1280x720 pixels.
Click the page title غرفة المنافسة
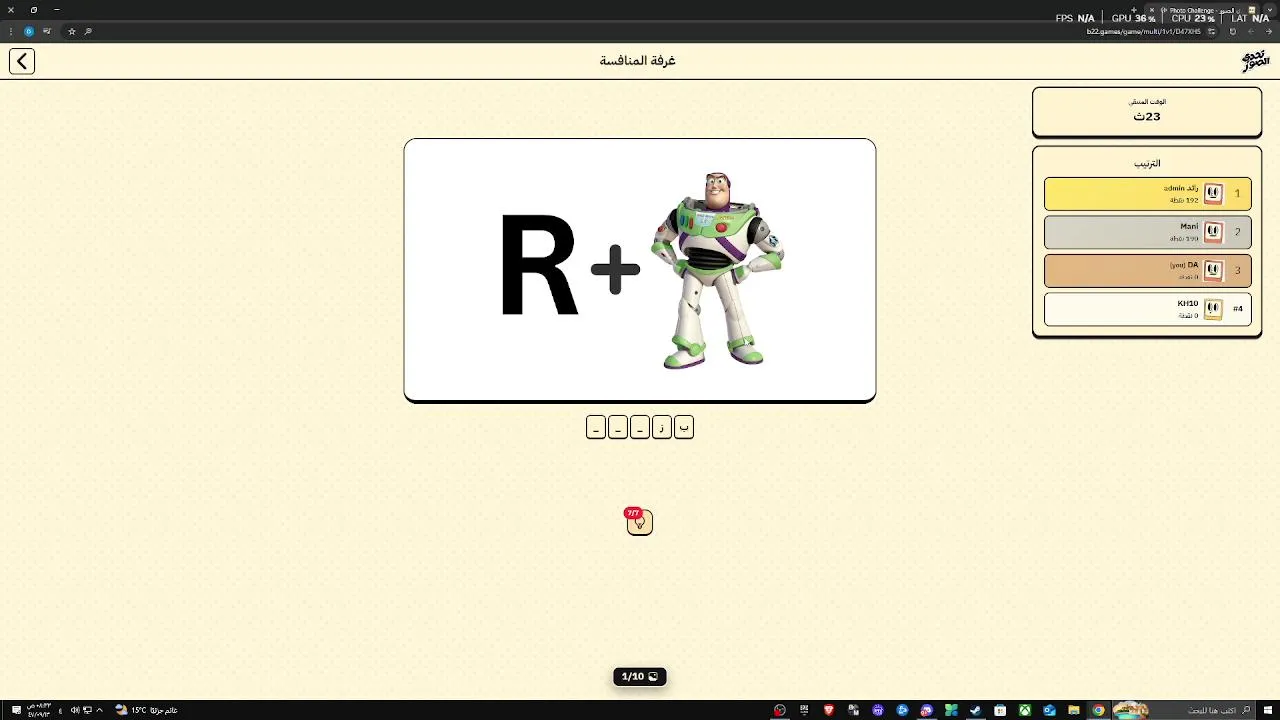(x=638, y=61)
